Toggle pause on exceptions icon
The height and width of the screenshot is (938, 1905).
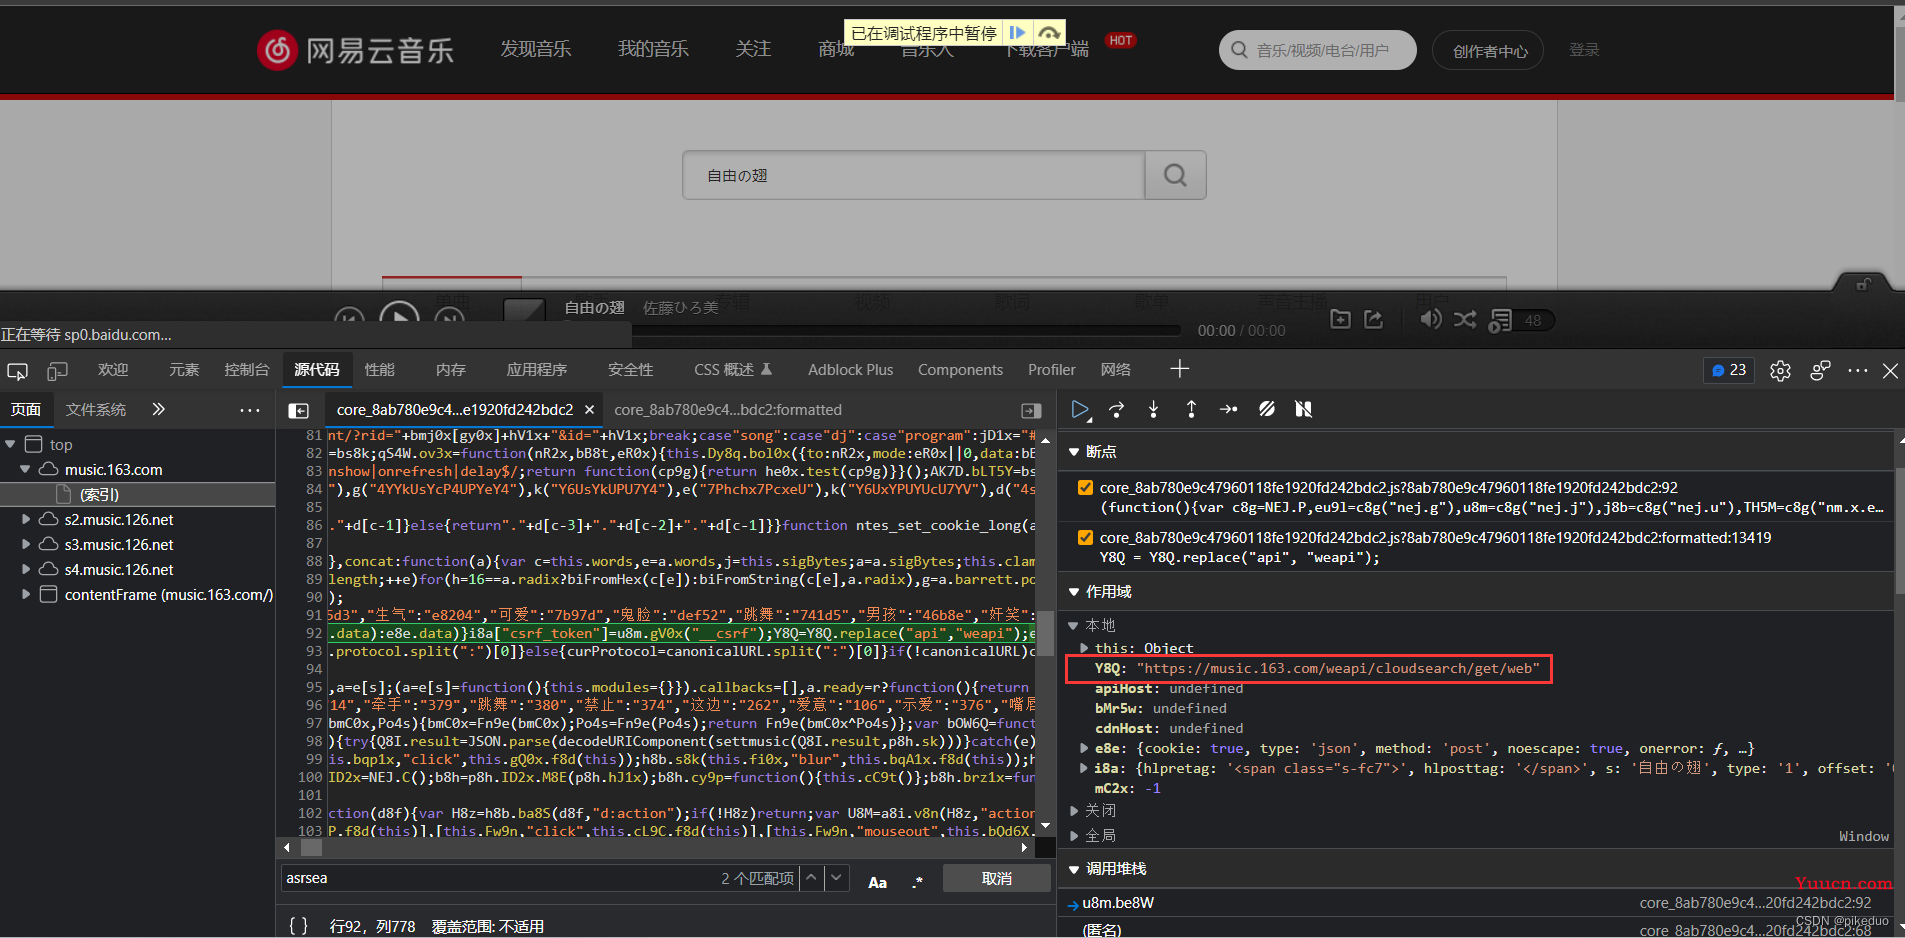(x=1303, y=409)
